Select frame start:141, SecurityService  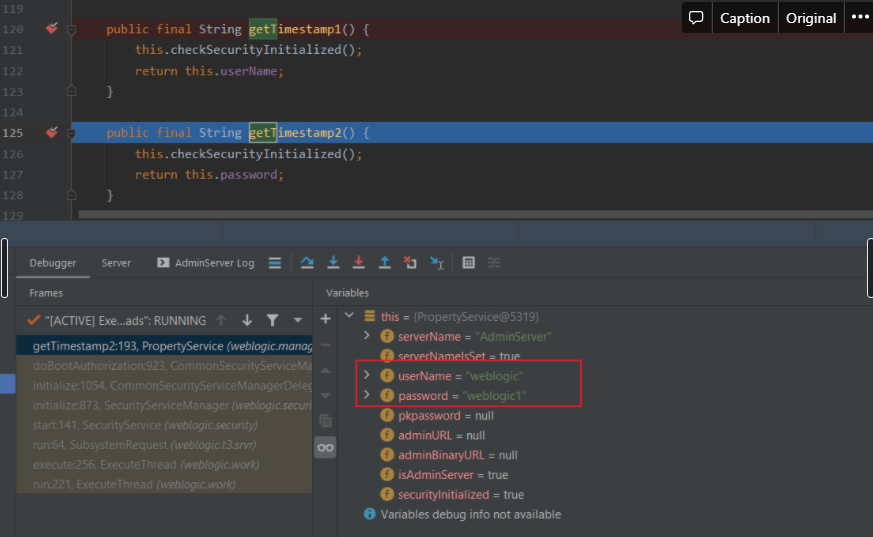tap(164, 425)
